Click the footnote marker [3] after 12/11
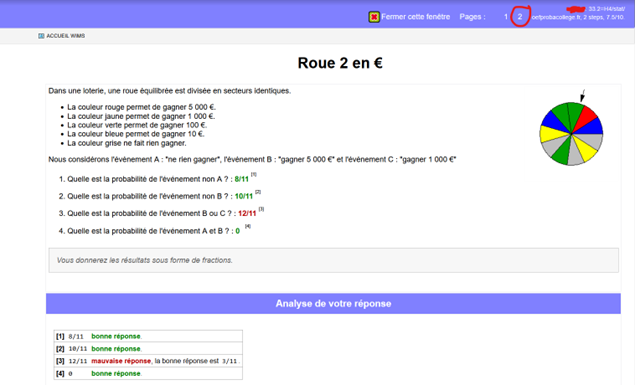 pos(261,209)
